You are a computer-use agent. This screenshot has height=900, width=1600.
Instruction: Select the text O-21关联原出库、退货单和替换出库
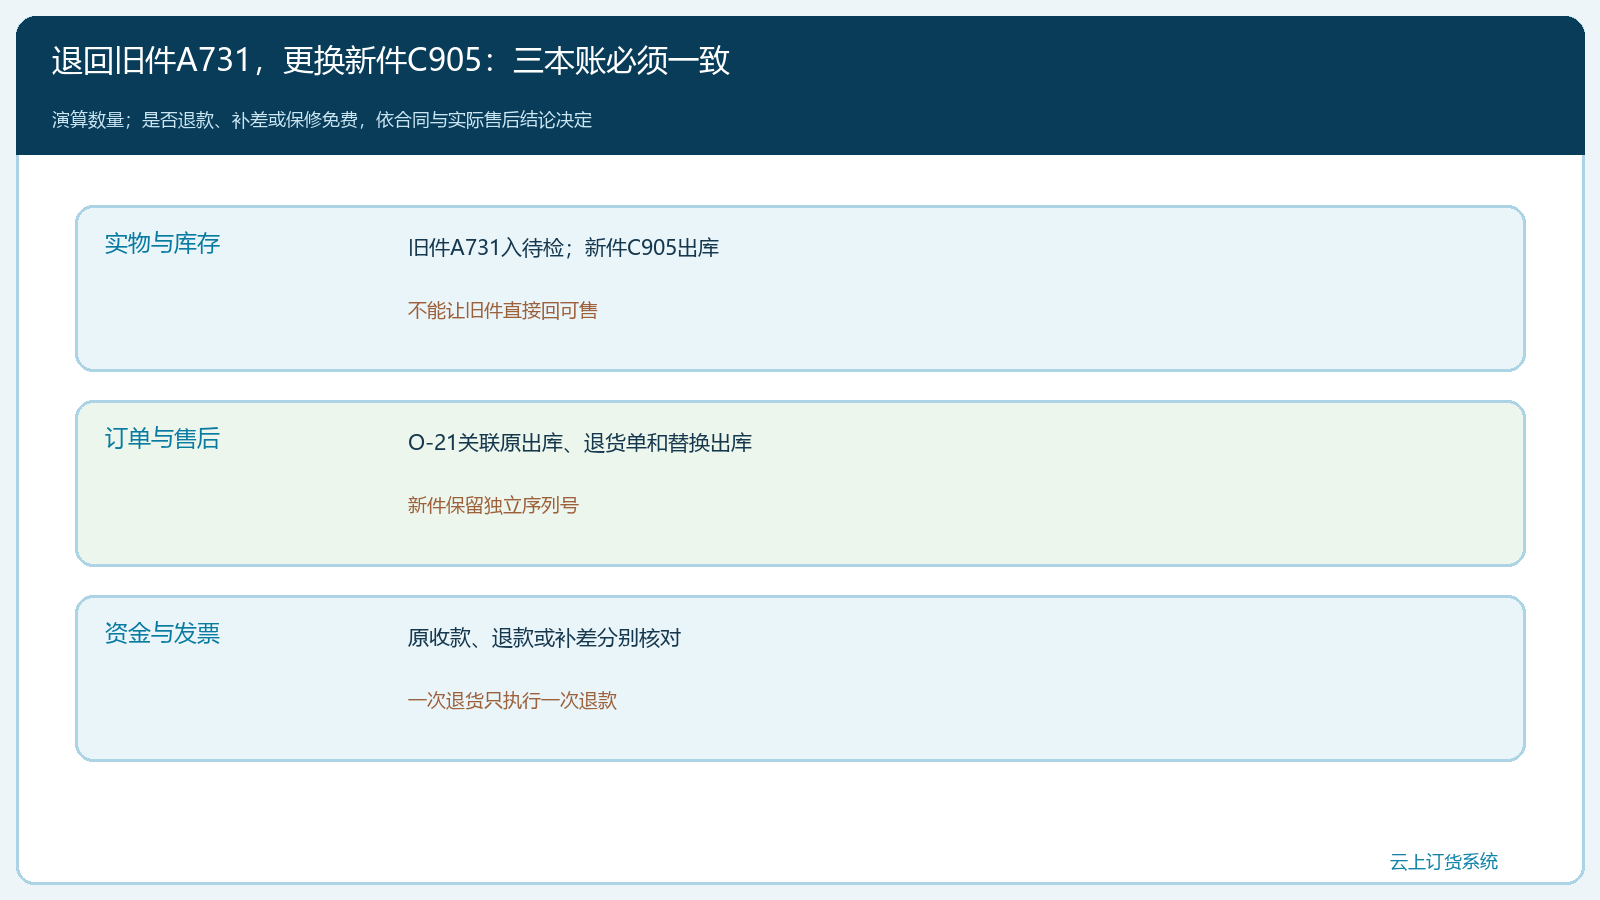580,443
